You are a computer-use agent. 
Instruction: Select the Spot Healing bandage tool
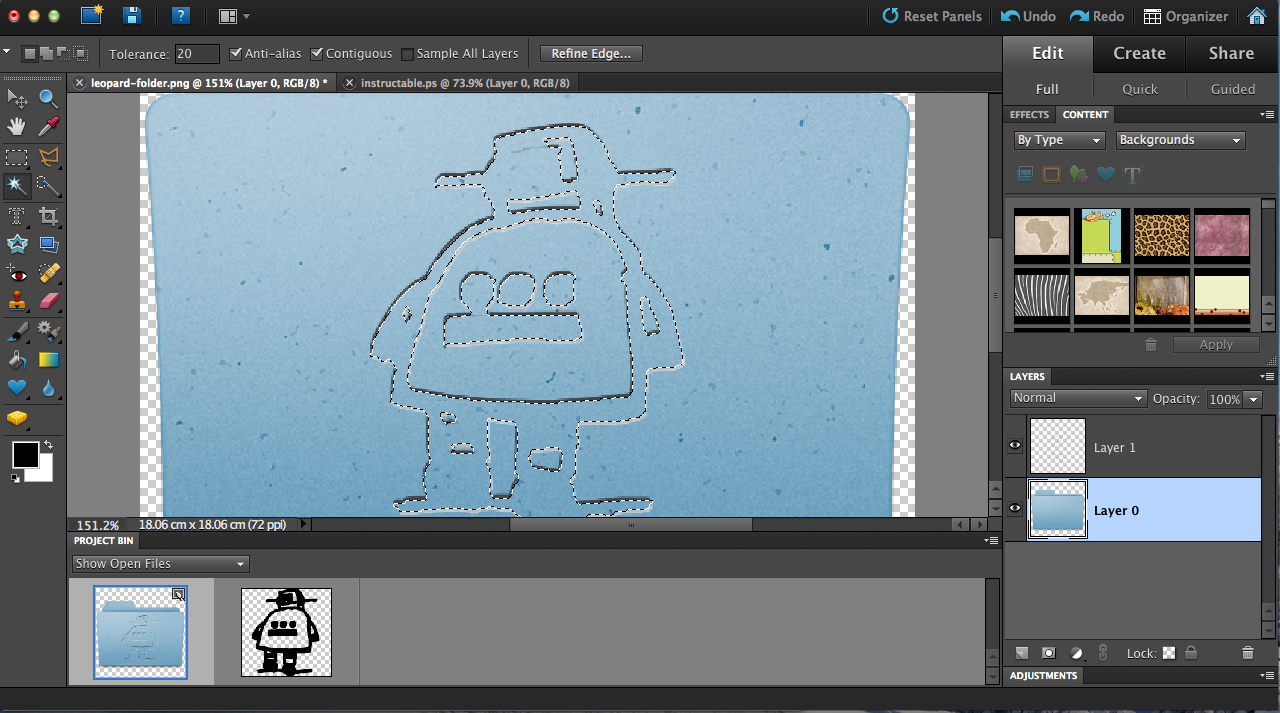48,272
